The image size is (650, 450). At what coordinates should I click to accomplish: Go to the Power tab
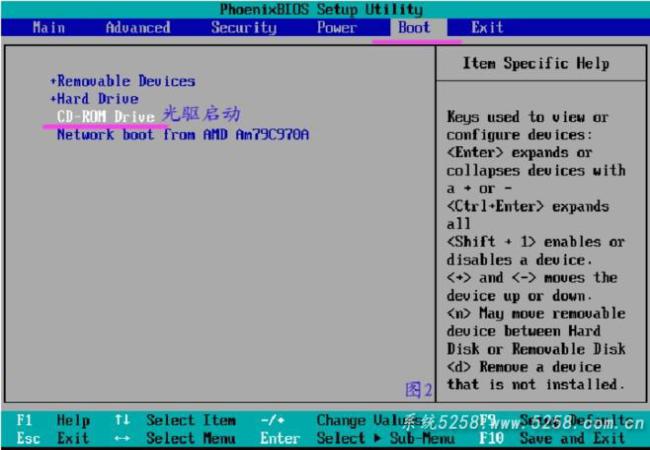point(337,28)
